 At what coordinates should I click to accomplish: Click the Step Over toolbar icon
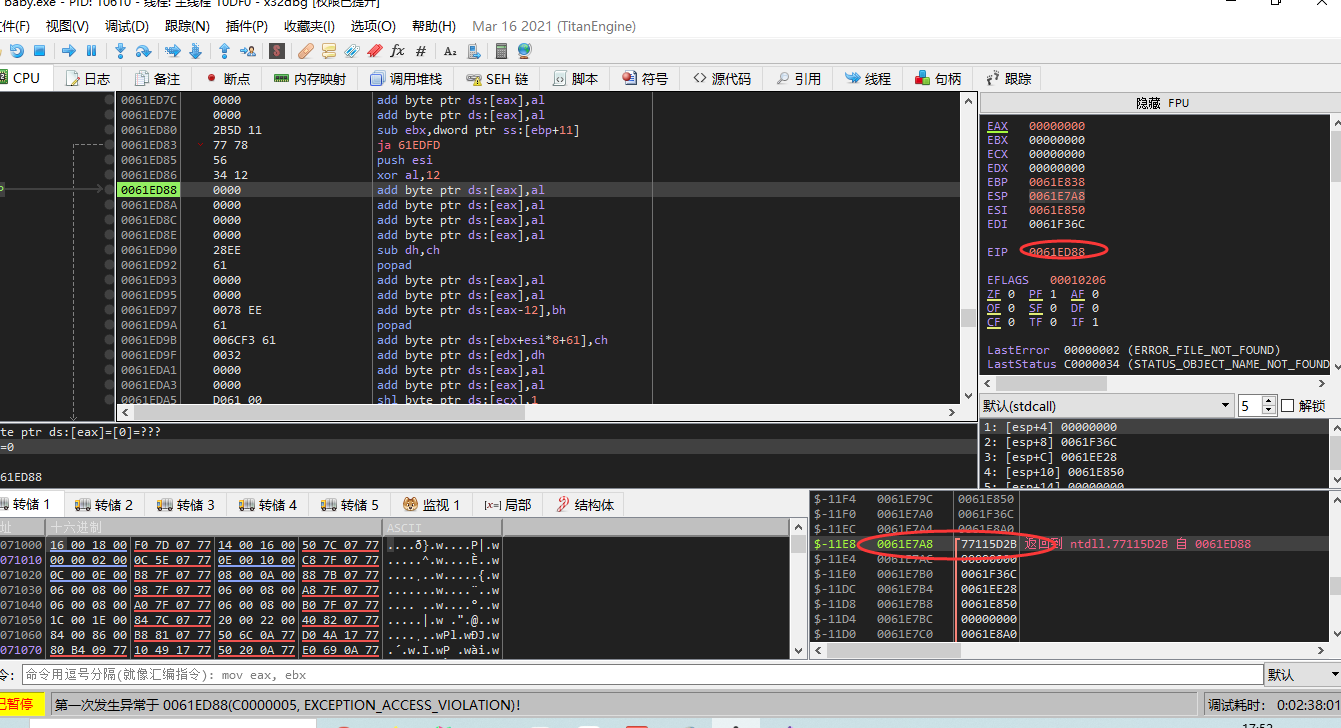tap(143, 51)
